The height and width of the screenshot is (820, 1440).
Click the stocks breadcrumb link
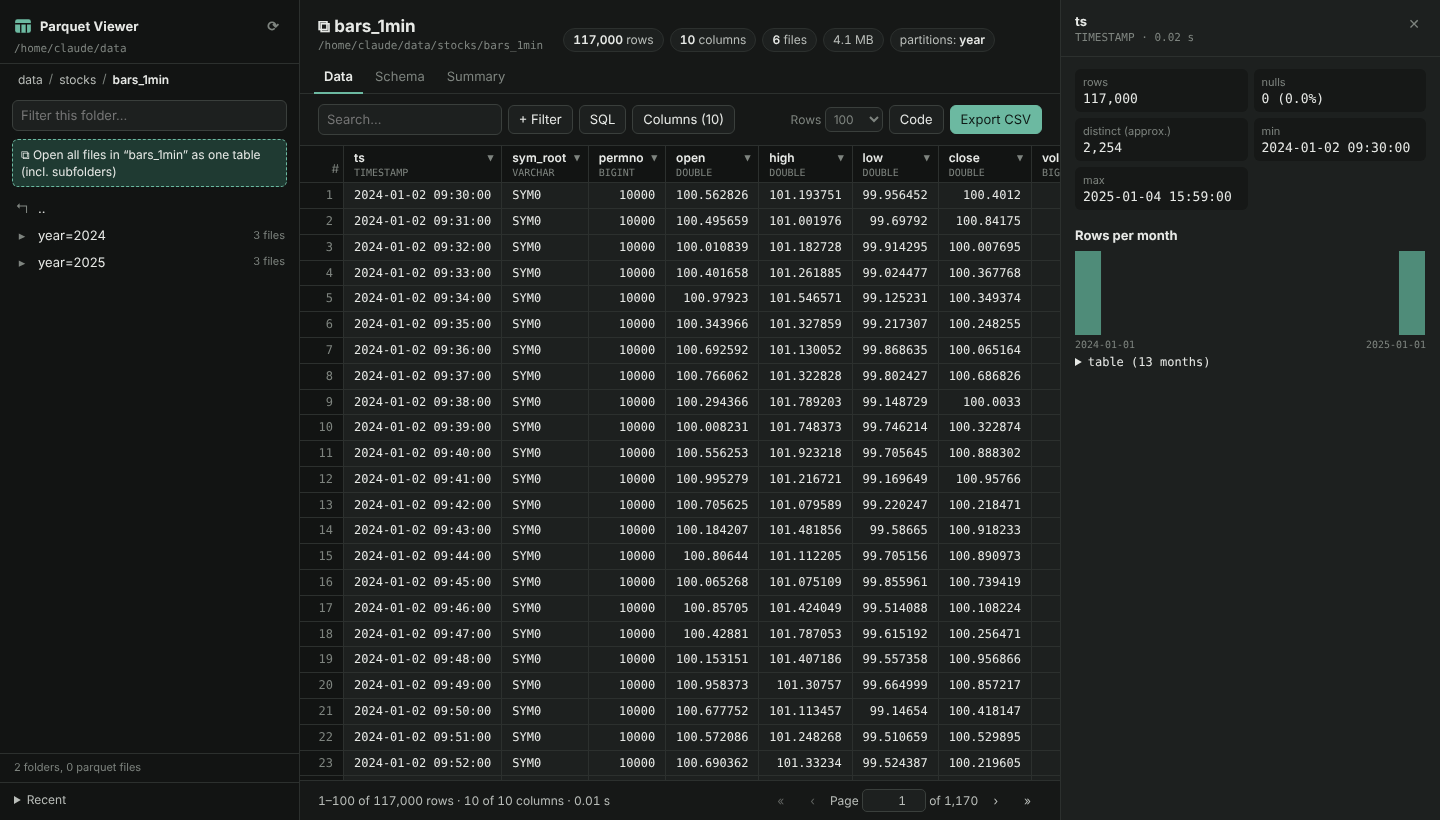pyautogui.click(x=78, y=79)
